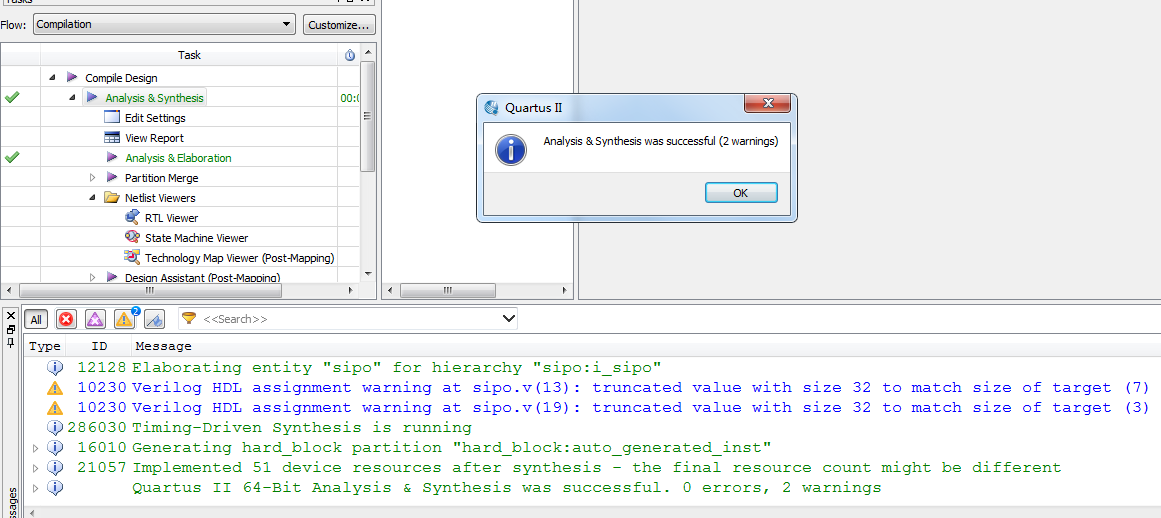Toggle the critical warning messages filter

coord(96,319)
